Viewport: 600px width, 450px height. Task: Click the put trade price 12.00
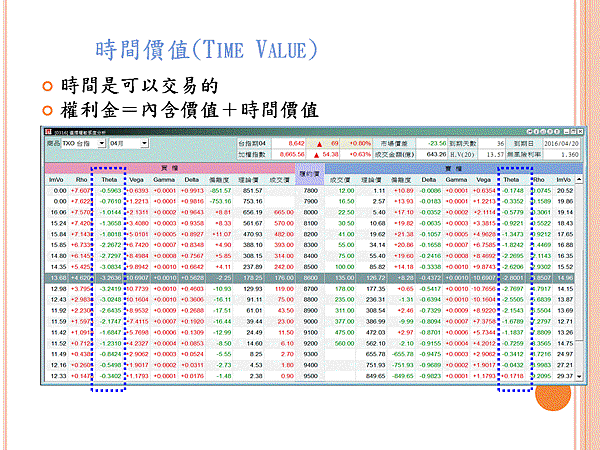[346, 191]
